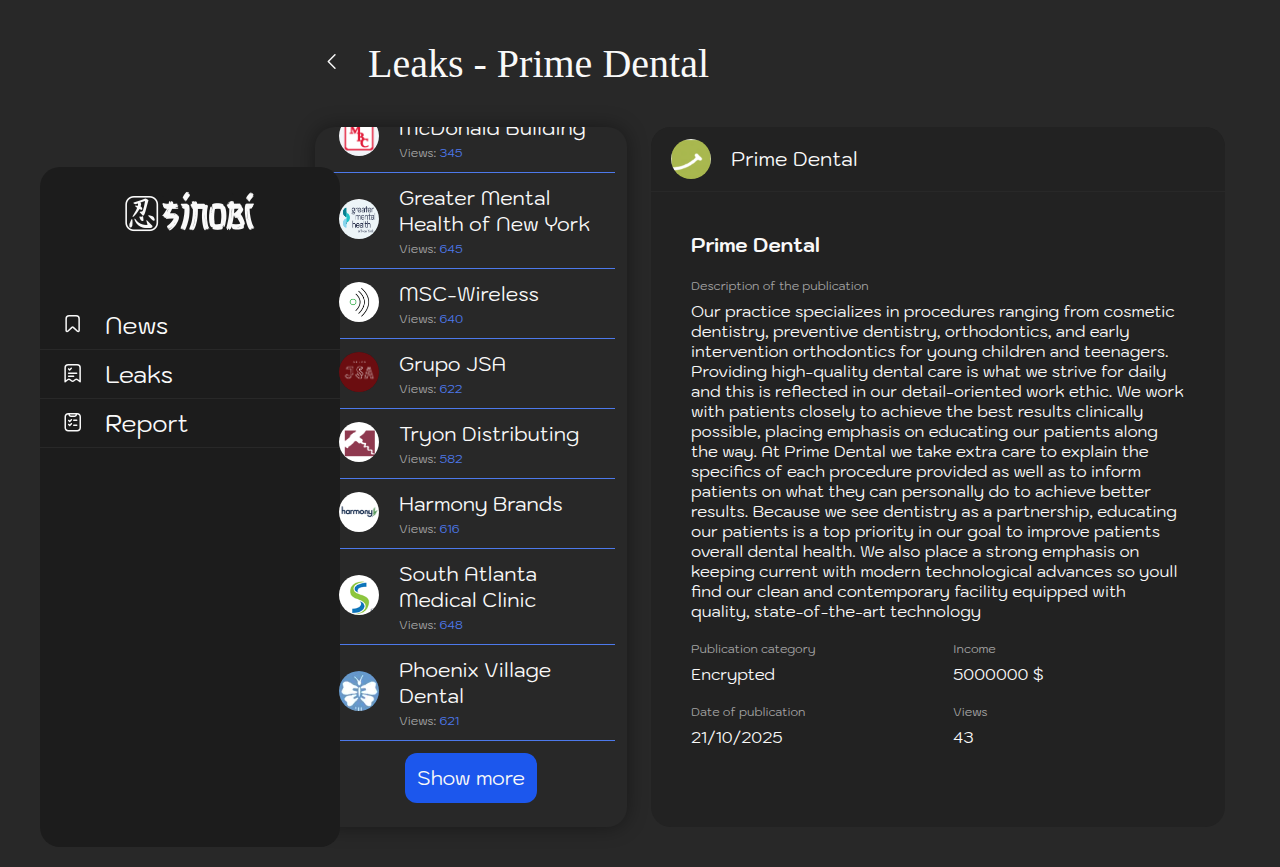The width and height of the screenshot is (1280, 867).
Task: Click the back arrow beside Leaks title
Action: 332,62
